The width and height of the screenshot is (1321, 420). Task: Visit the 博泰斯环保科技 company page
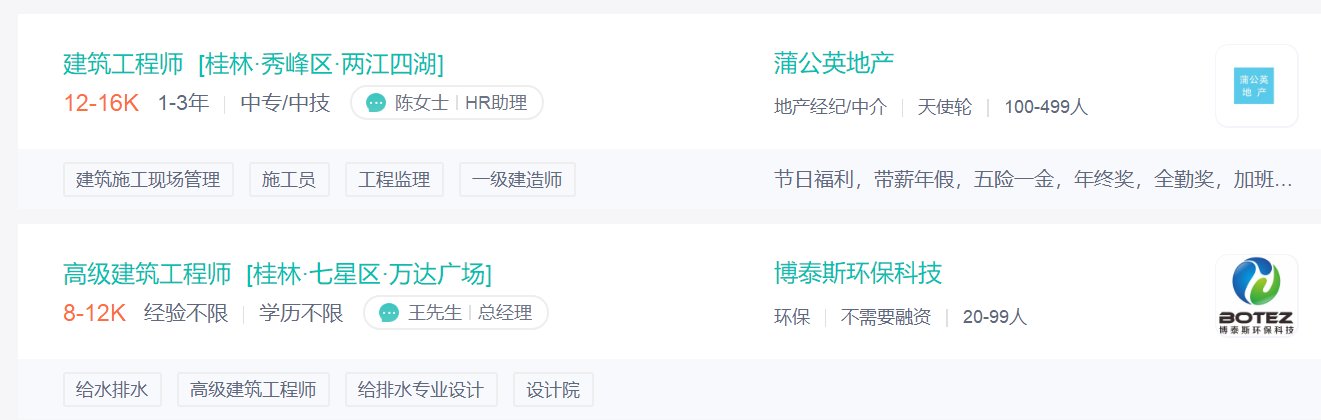857,274
